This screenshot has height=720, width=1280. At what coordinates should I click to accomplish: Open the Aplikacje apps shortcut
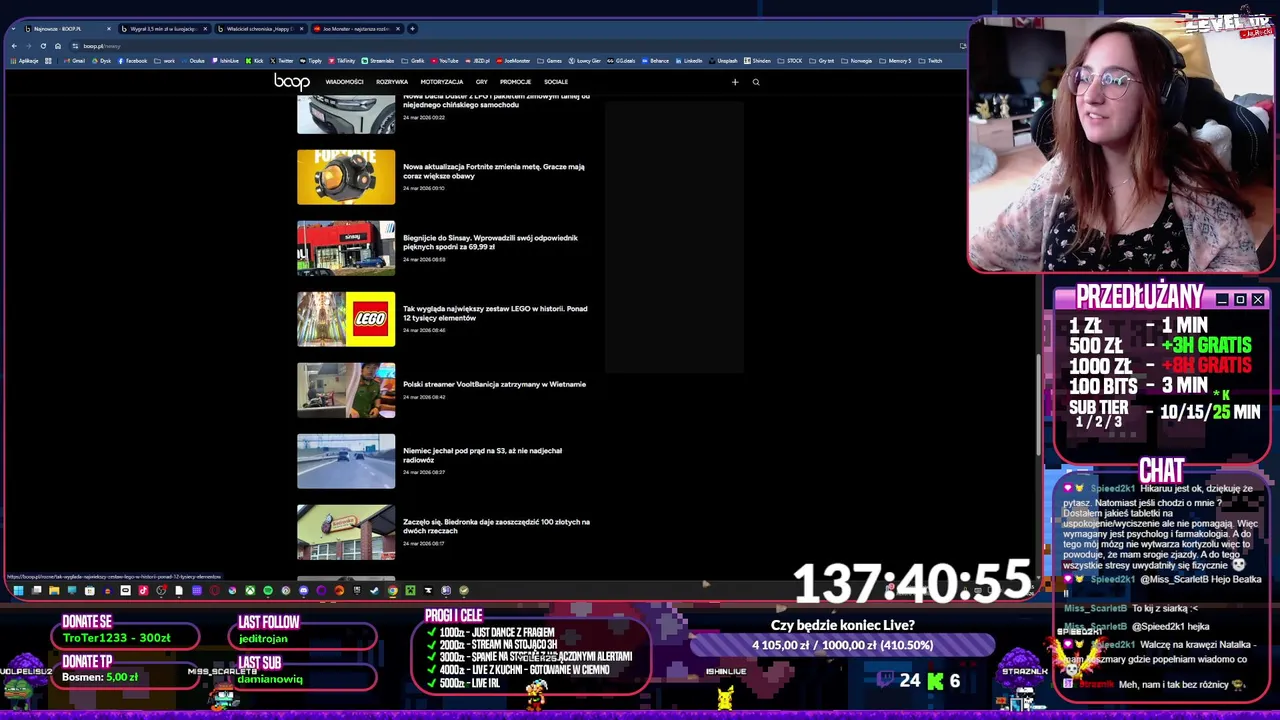pos(24,61)
